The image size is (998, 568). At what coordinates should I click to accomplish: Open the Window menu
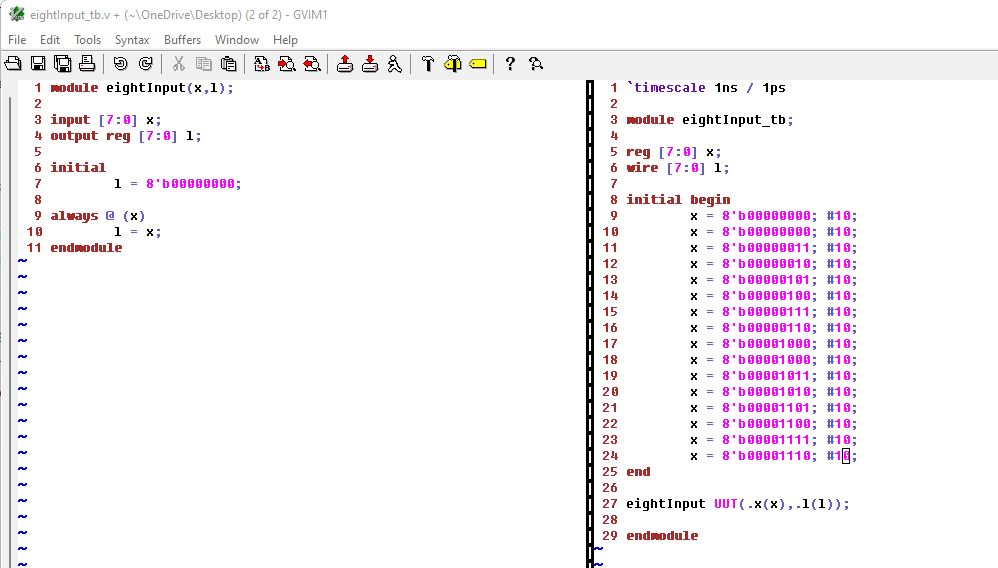237,40
